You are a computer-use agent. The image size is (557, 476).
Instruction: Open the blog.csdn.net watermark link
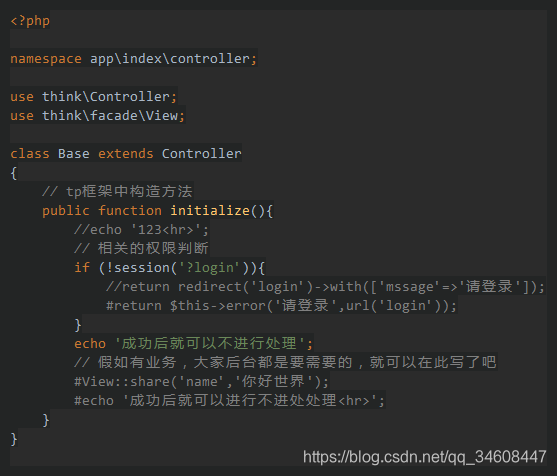424,457
